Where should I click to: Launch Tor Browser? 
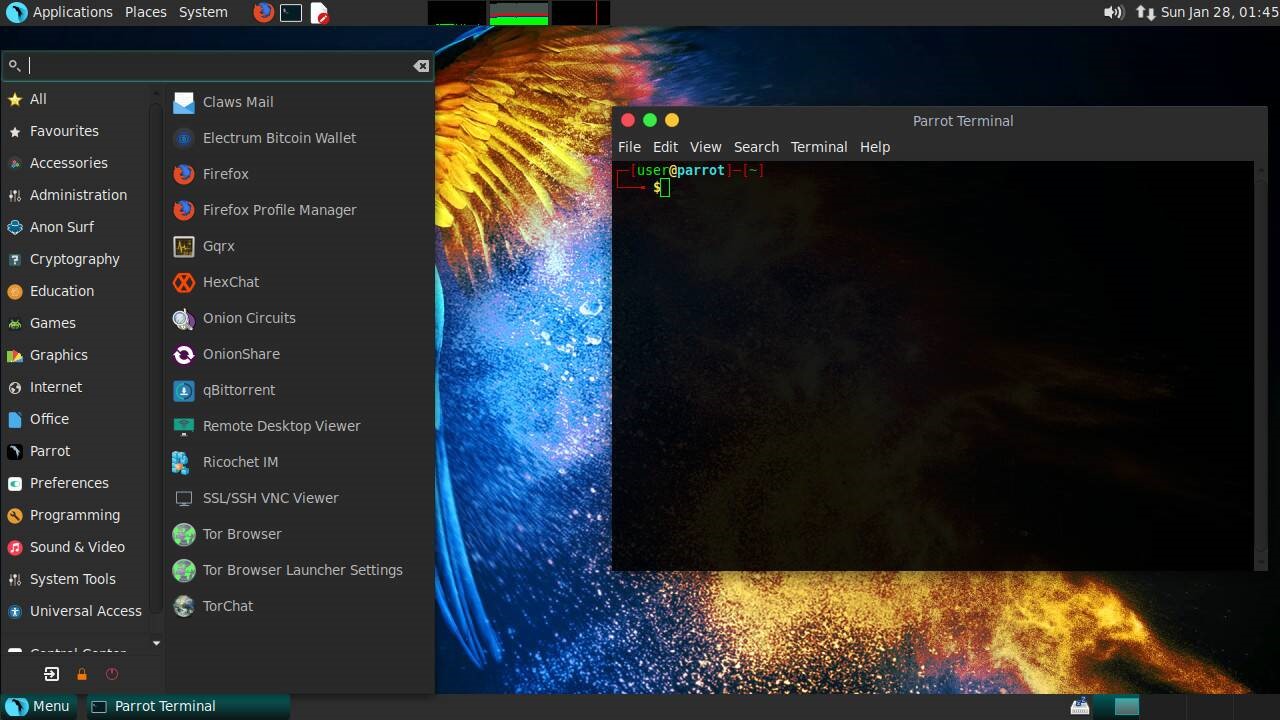241,534
